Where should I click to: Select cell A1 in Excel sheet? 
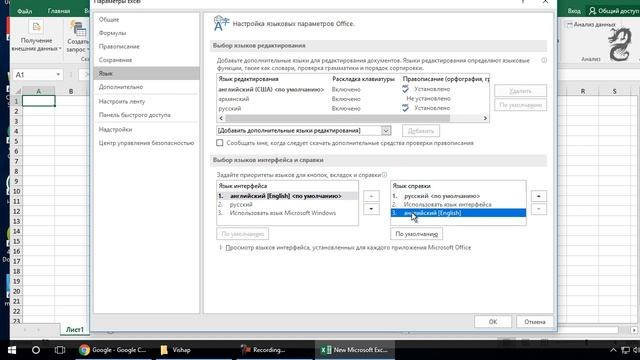[x=39, y=101]
